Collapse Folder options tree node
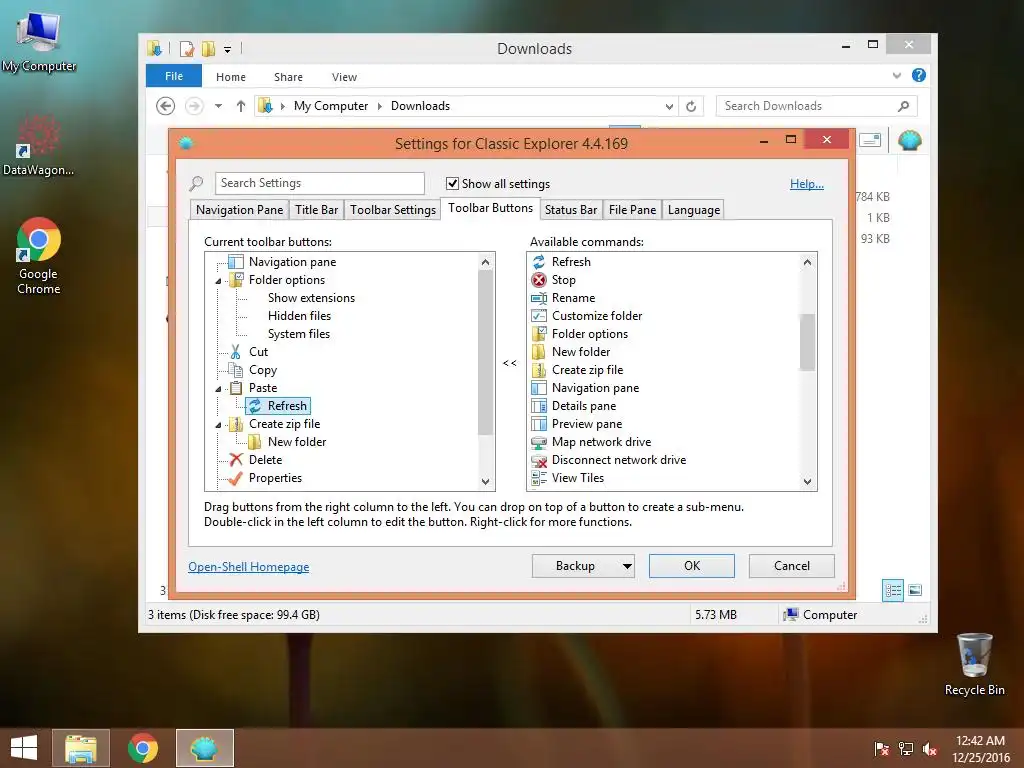1024x768 pixels. click(x=219, y=281)
